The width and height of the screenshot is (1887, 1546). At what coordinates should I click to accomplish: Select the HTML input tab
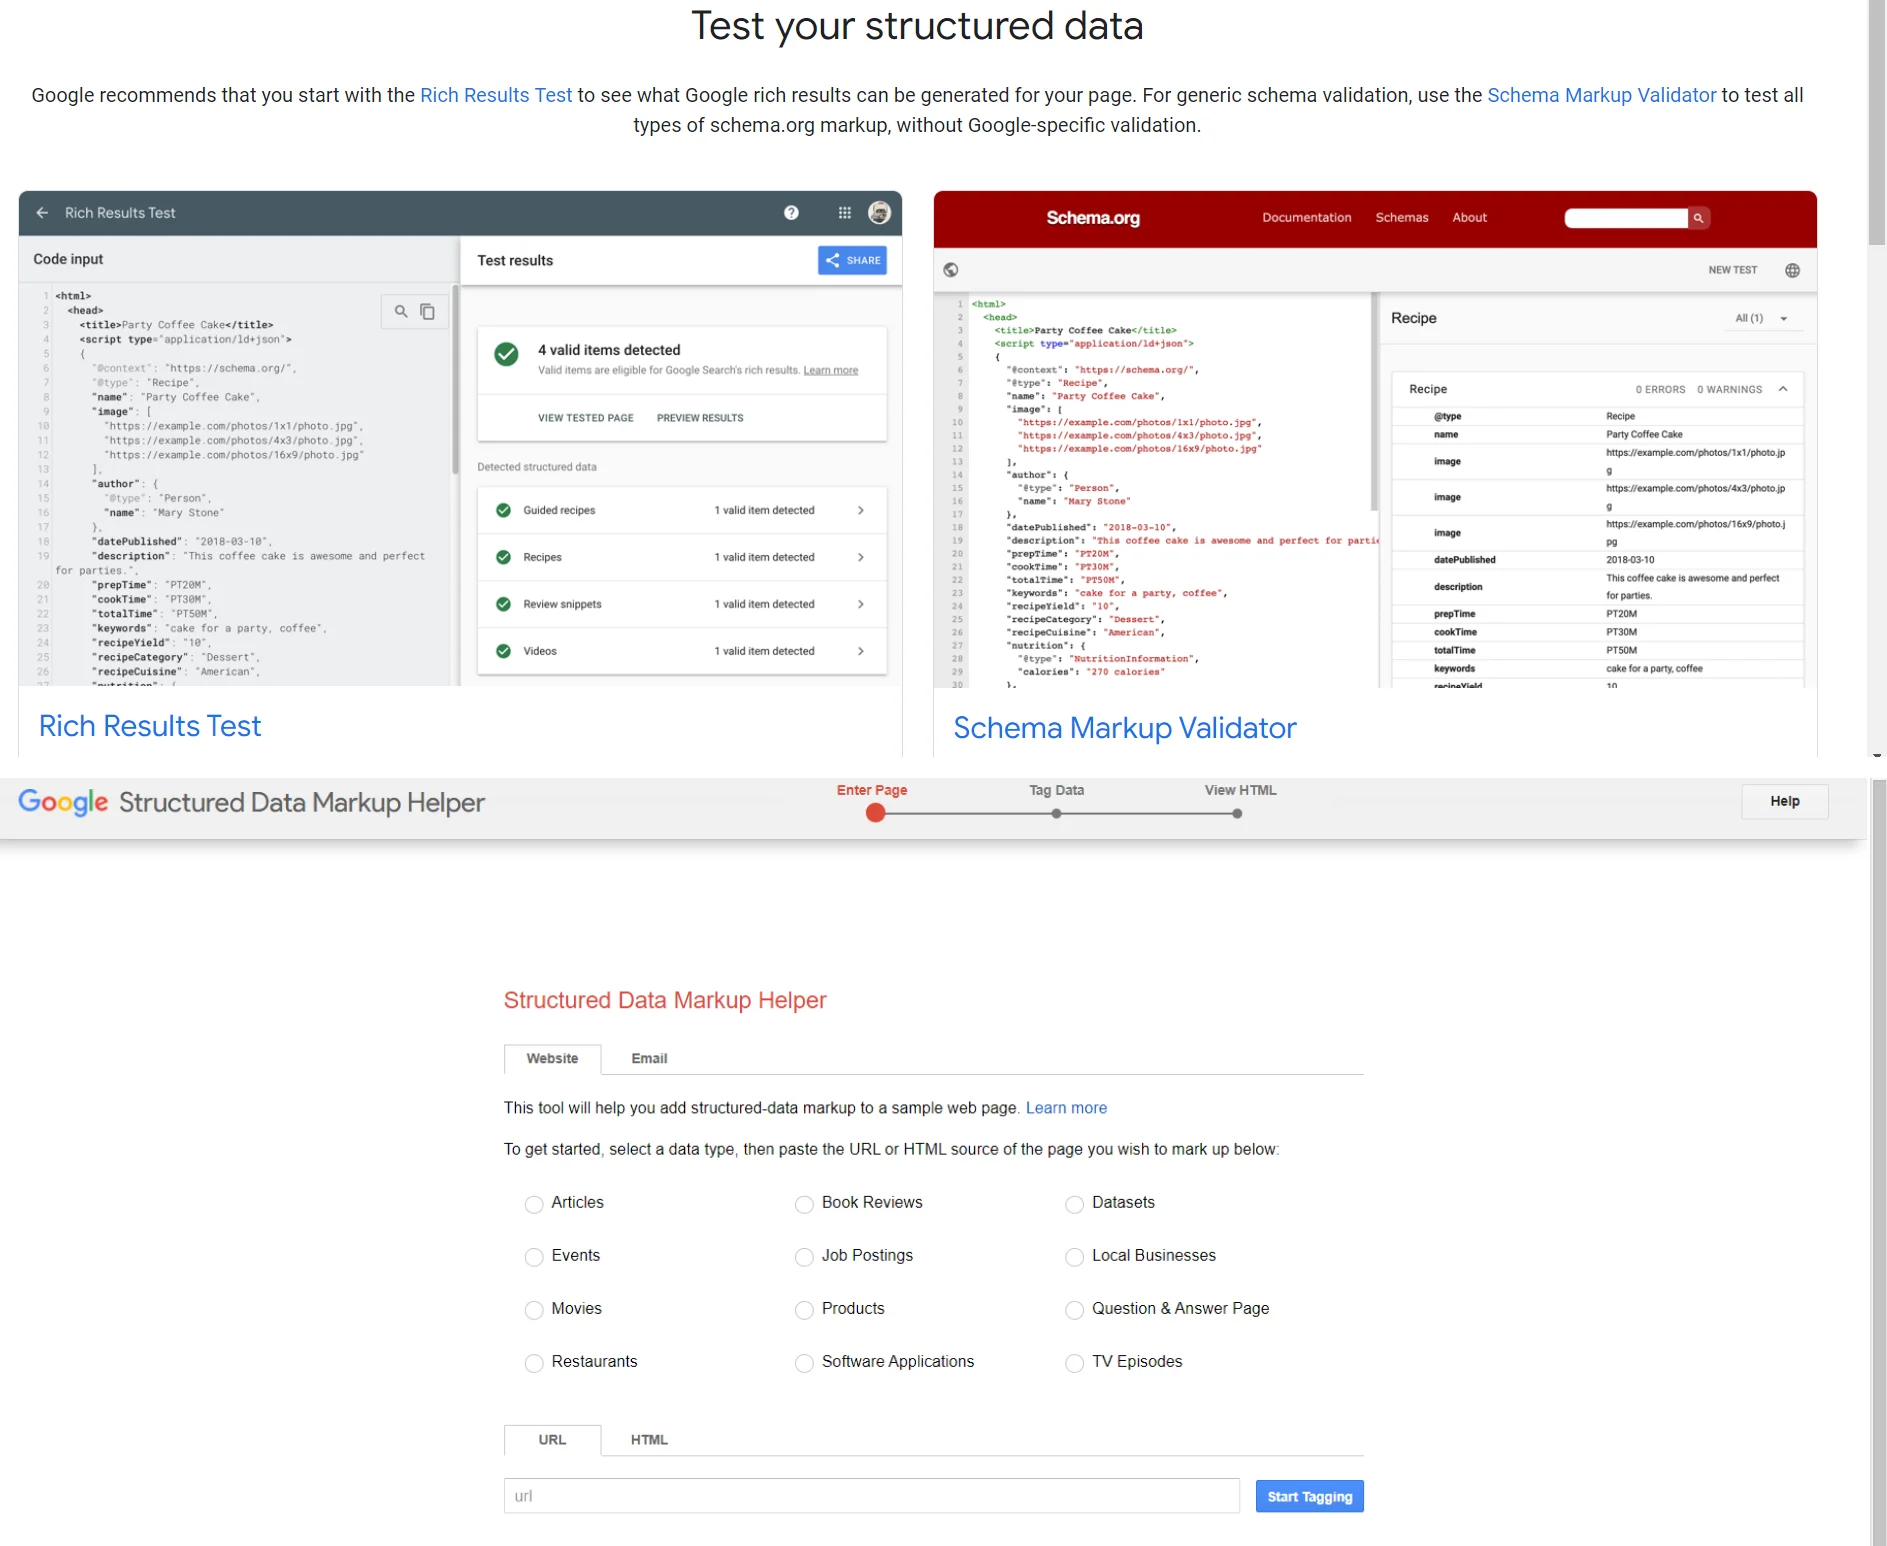649,1440
